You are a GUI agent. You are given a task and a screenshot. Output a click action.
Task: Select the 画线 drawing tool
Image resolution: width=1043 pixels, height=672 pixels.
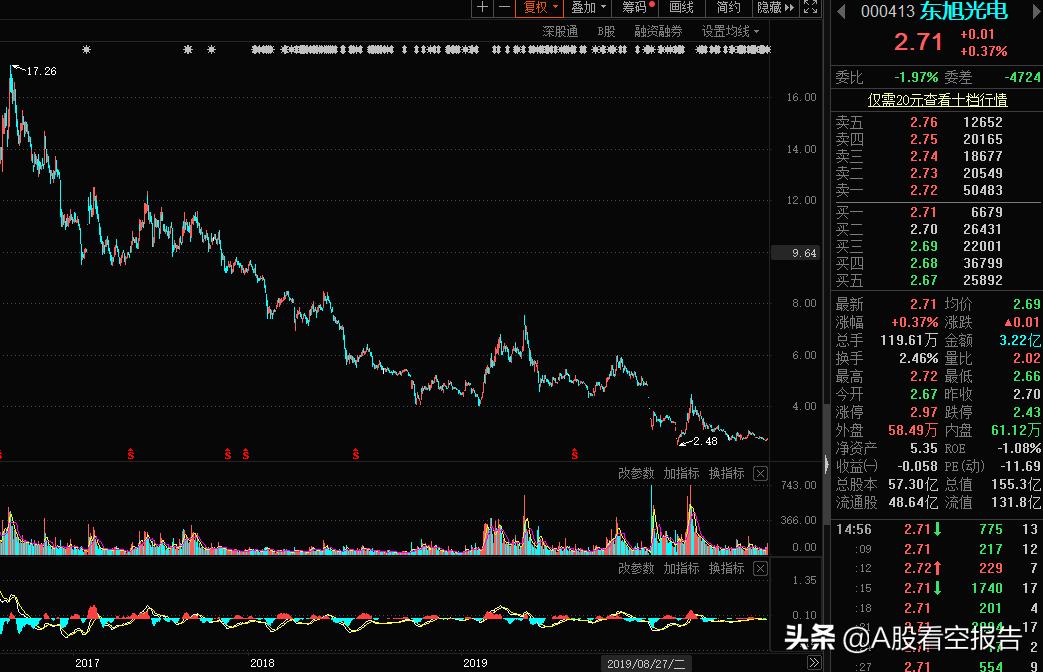(681, 8)
